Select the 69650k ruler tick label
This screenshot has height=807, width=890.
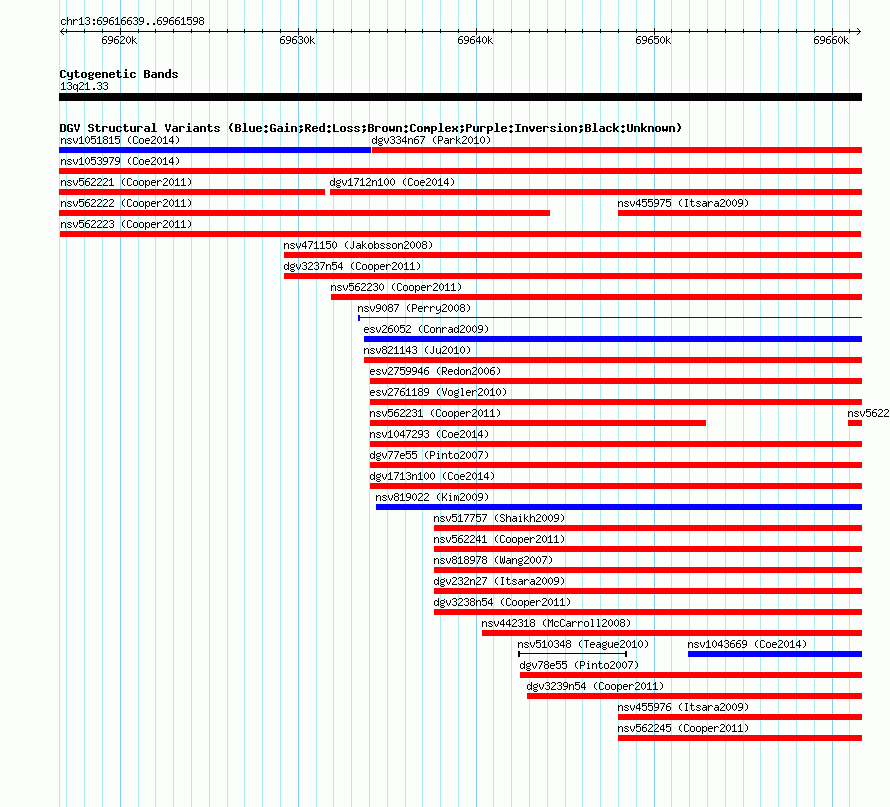tap(653, 40)
